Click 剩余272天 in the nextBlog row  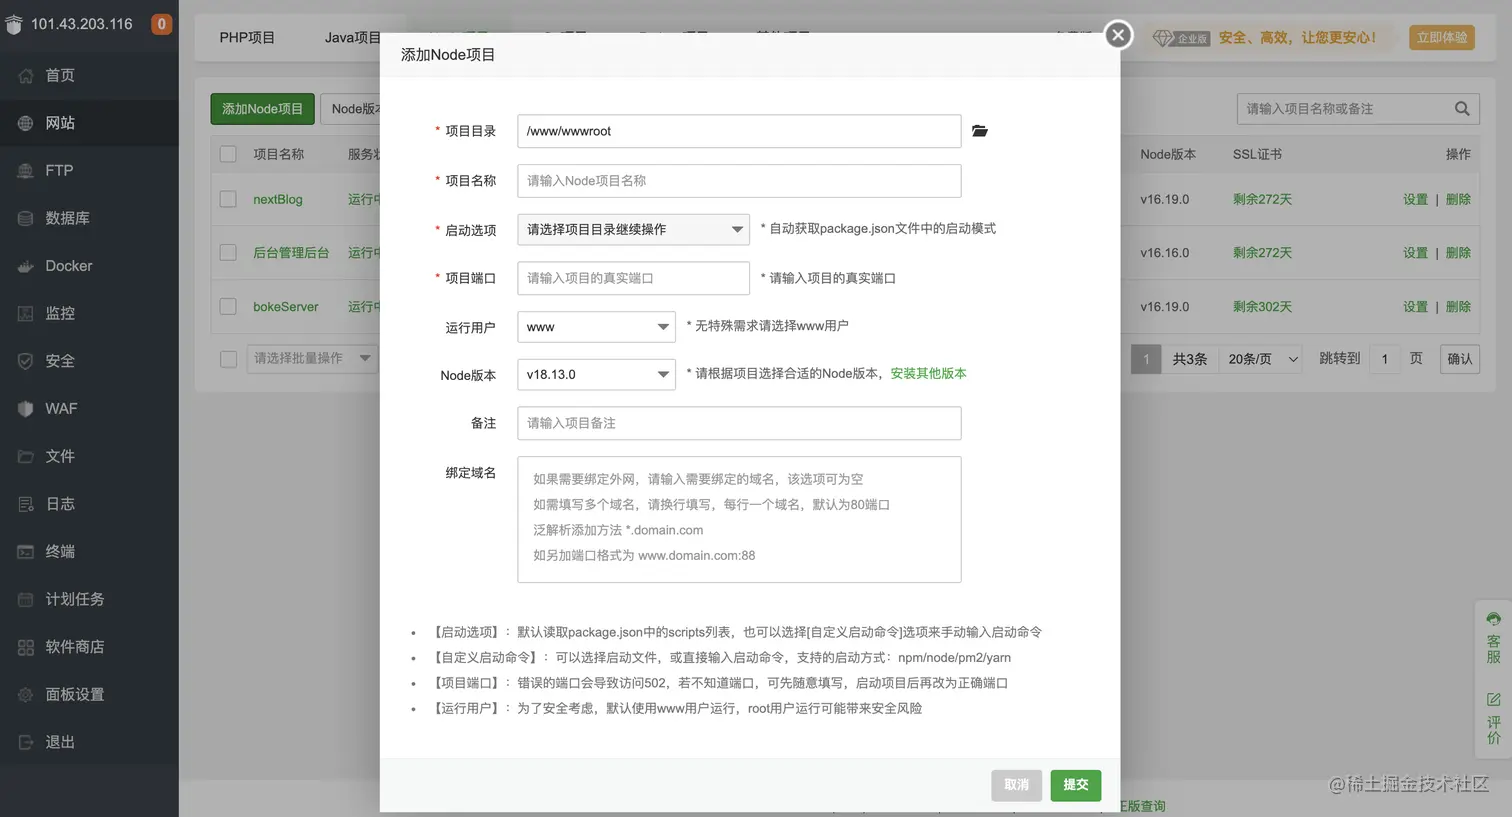tap(1262, 200)
